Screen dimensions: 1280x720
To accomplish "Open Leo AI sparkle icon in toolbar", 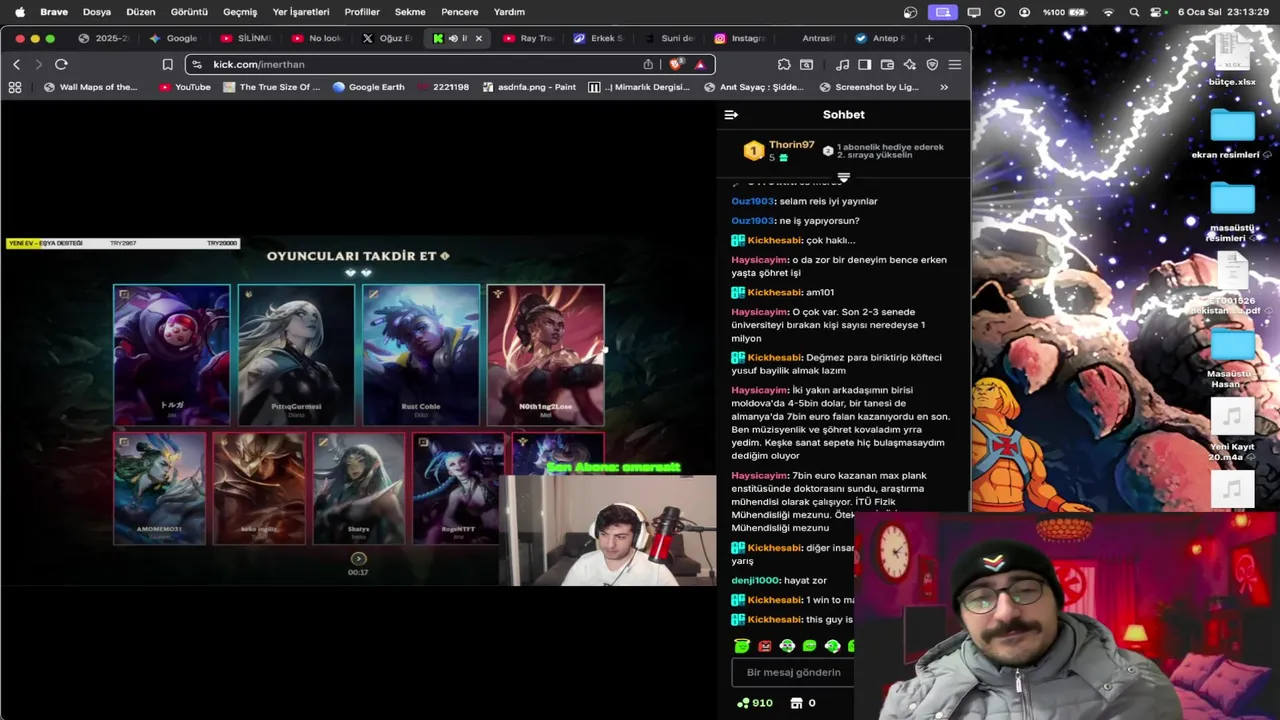I will tap(909, 64).
